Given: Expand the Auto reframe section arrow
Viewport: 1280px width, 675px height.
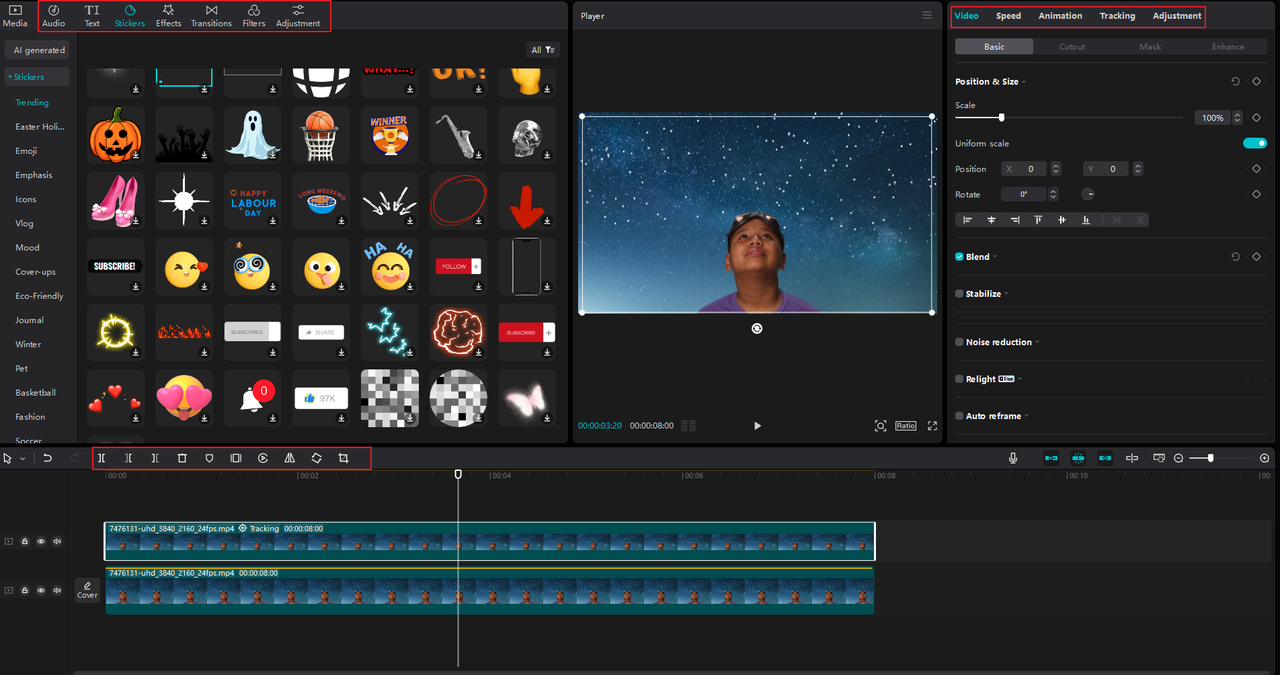Looking at the screenshot, I should (1027, 416).
